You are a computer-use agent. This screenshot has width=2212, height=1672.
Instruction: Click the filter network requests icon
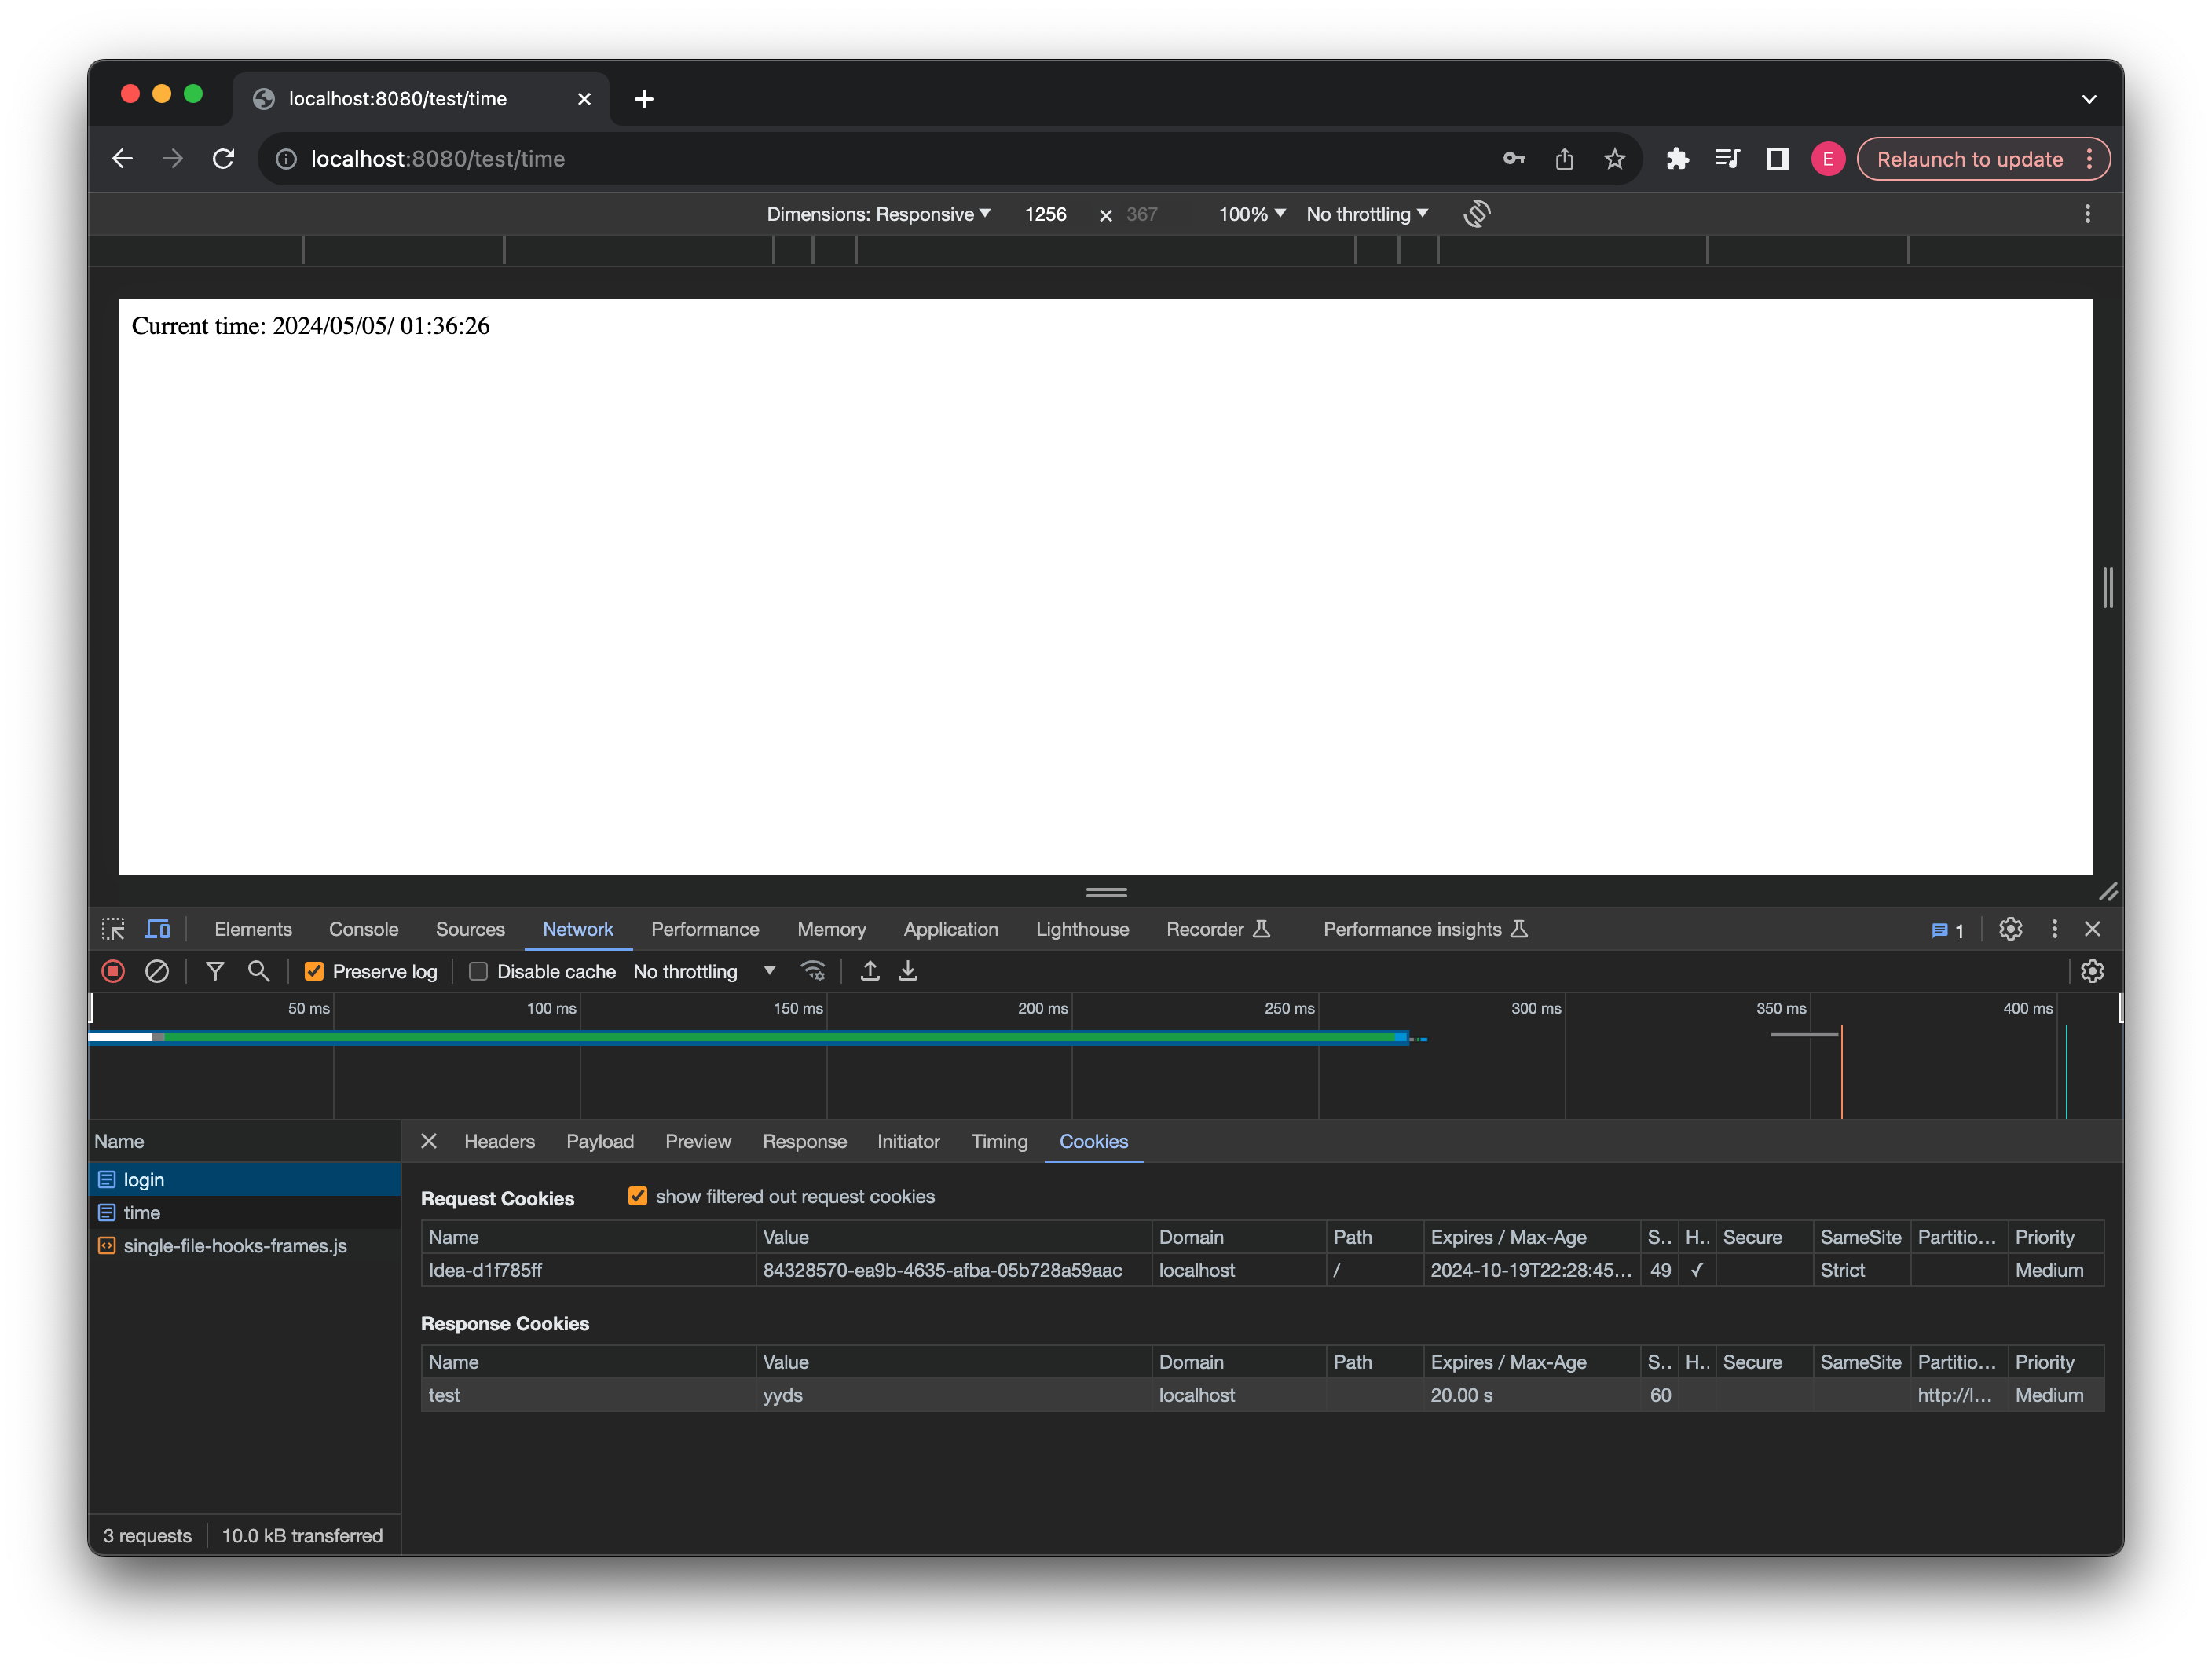pyautogui.click(x=211, y=971)
